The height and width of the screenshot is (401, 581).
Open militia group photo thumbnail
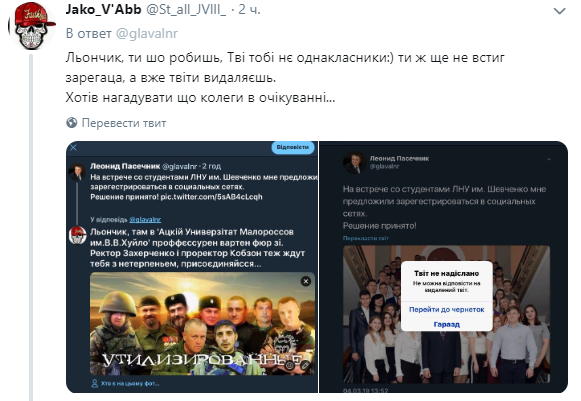point(202,324)
